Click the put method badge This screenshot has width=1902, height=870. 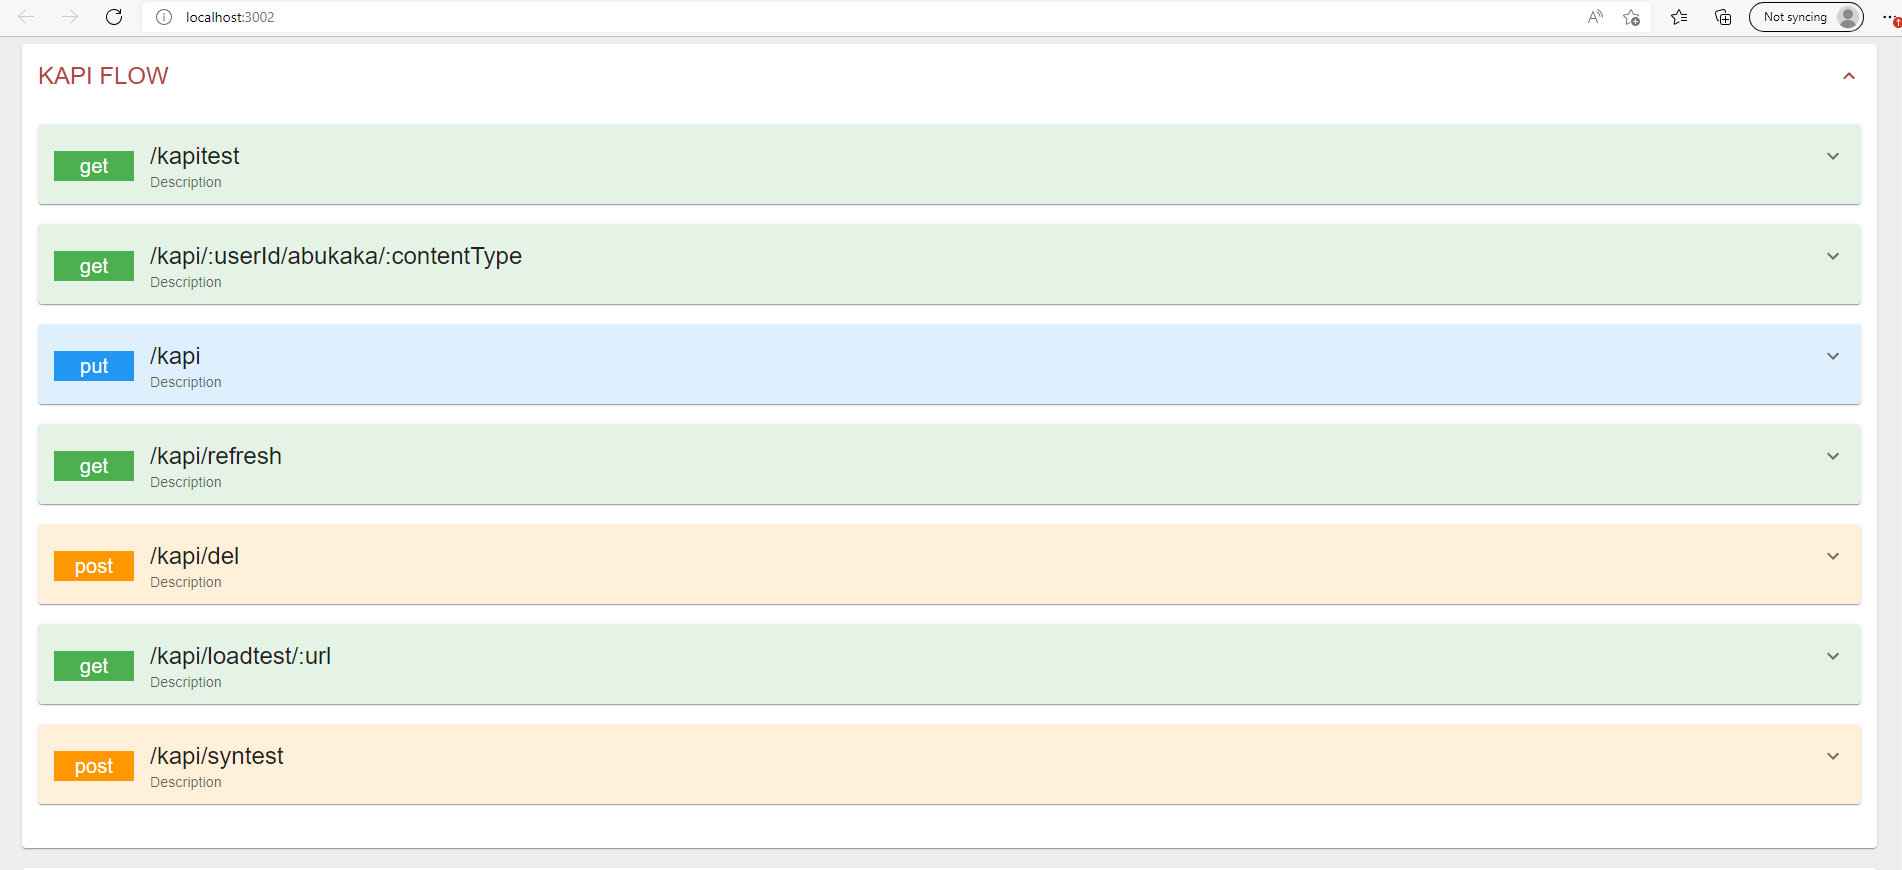click(94, 366)
